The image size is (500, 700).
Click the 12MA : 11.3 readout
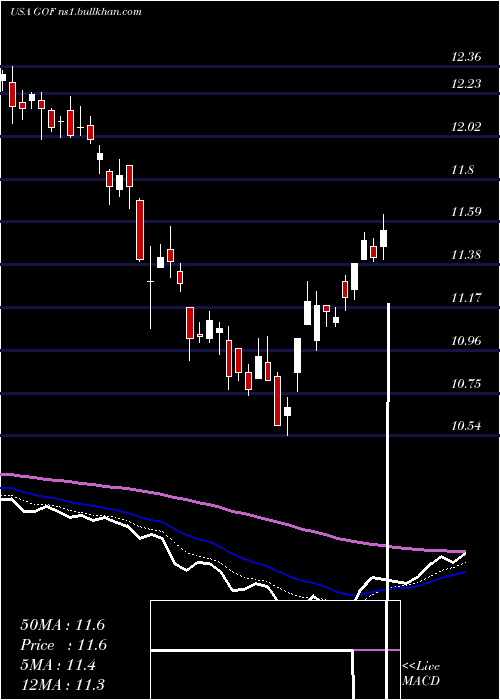click(62, 685)
